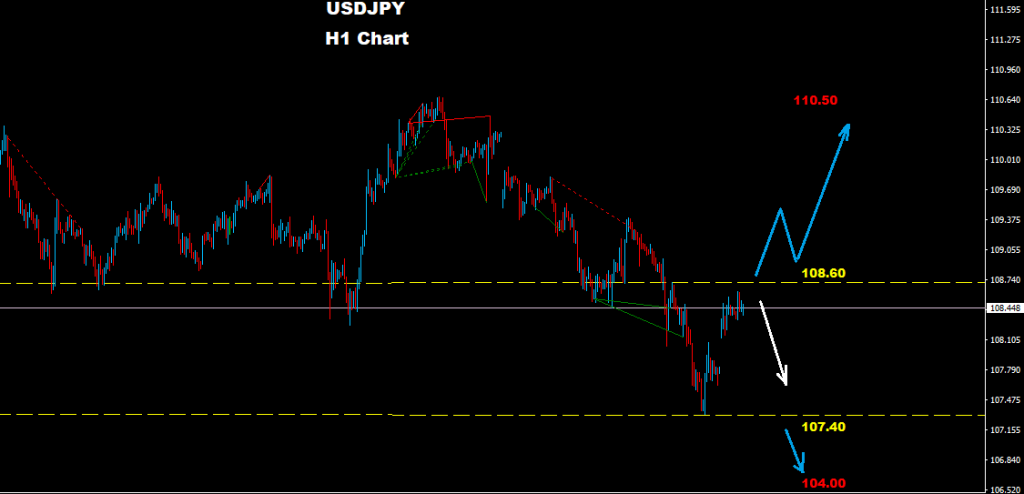Click 106.840 on the price axis

pos(1006,461)
